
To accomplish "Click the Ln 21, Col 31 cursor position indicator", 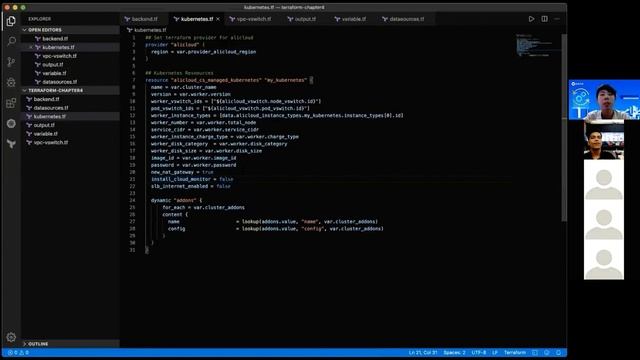I will tap(423, 353).
